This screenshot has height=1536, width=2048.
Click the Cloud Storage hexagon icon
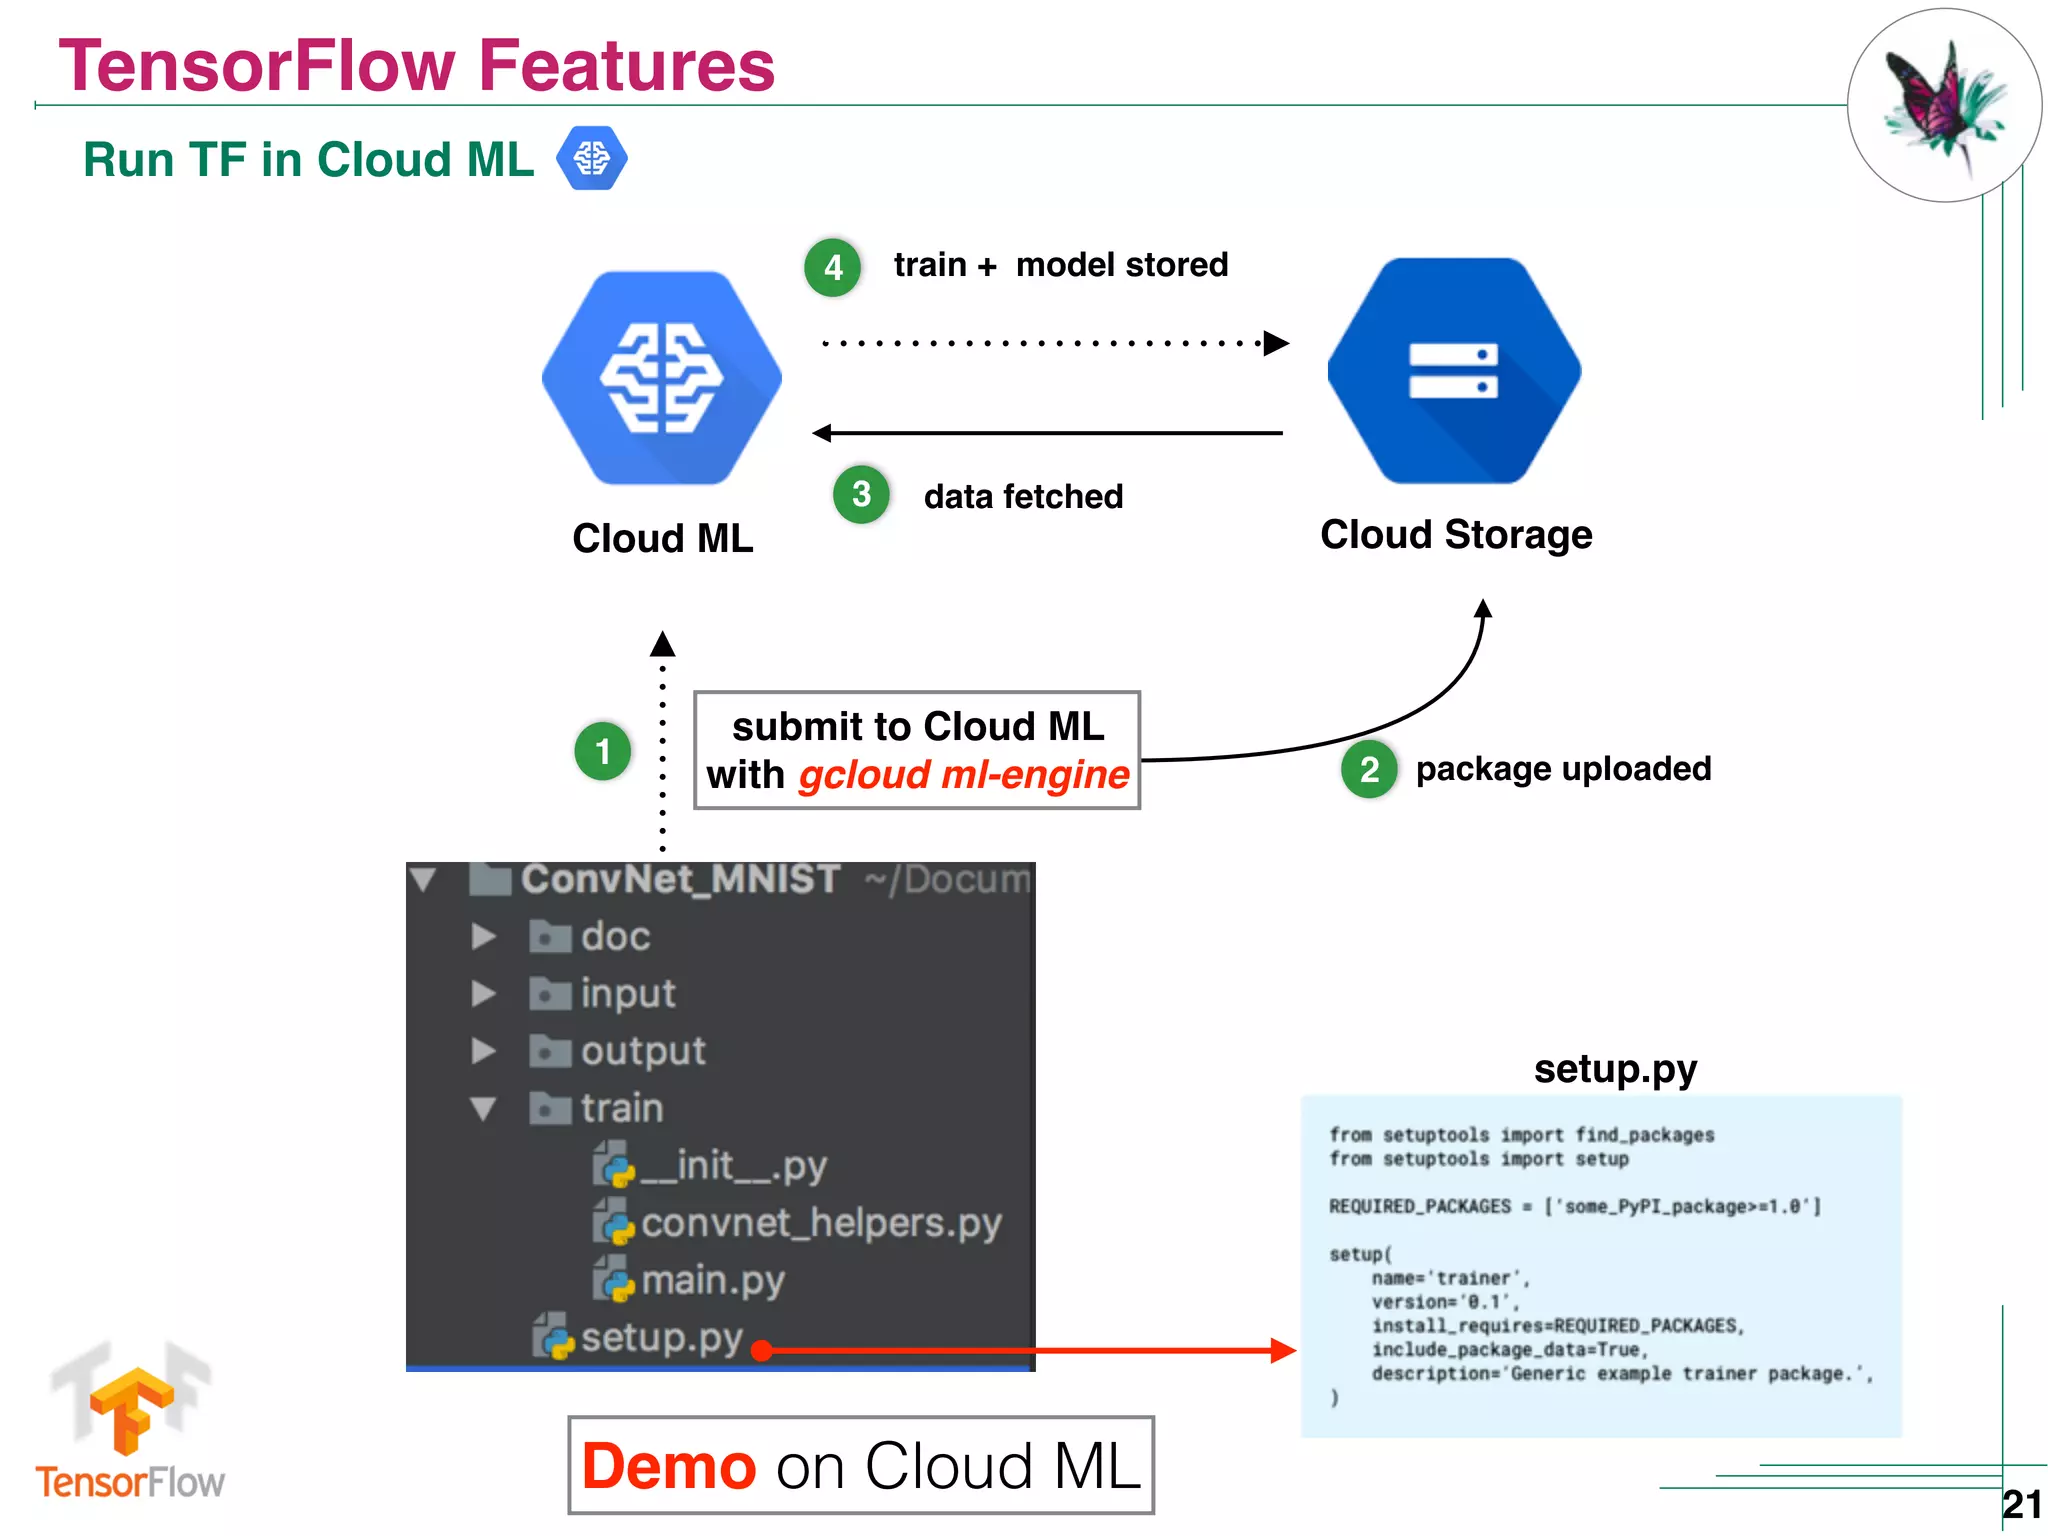pyautogui.click(x=1454, y=371)
